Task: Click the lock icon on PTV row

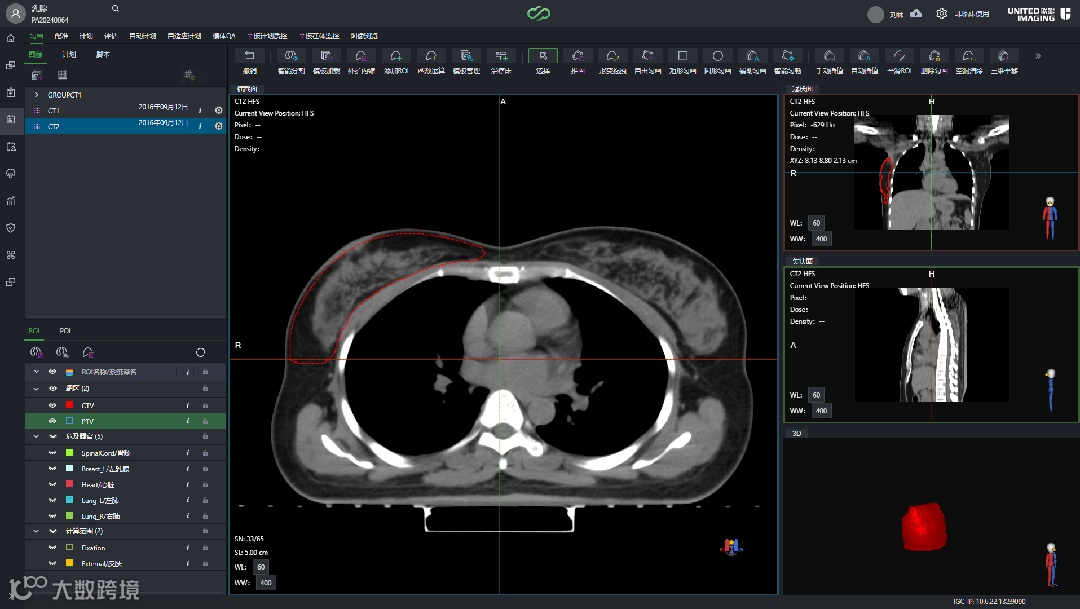Action: point(205,421)
